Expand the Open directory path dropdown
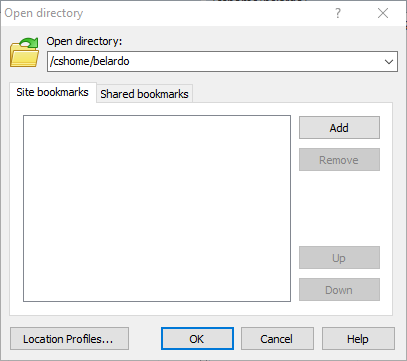Viewport: 407px width, 361px height. pyautogui.click(x=389, y=62)
